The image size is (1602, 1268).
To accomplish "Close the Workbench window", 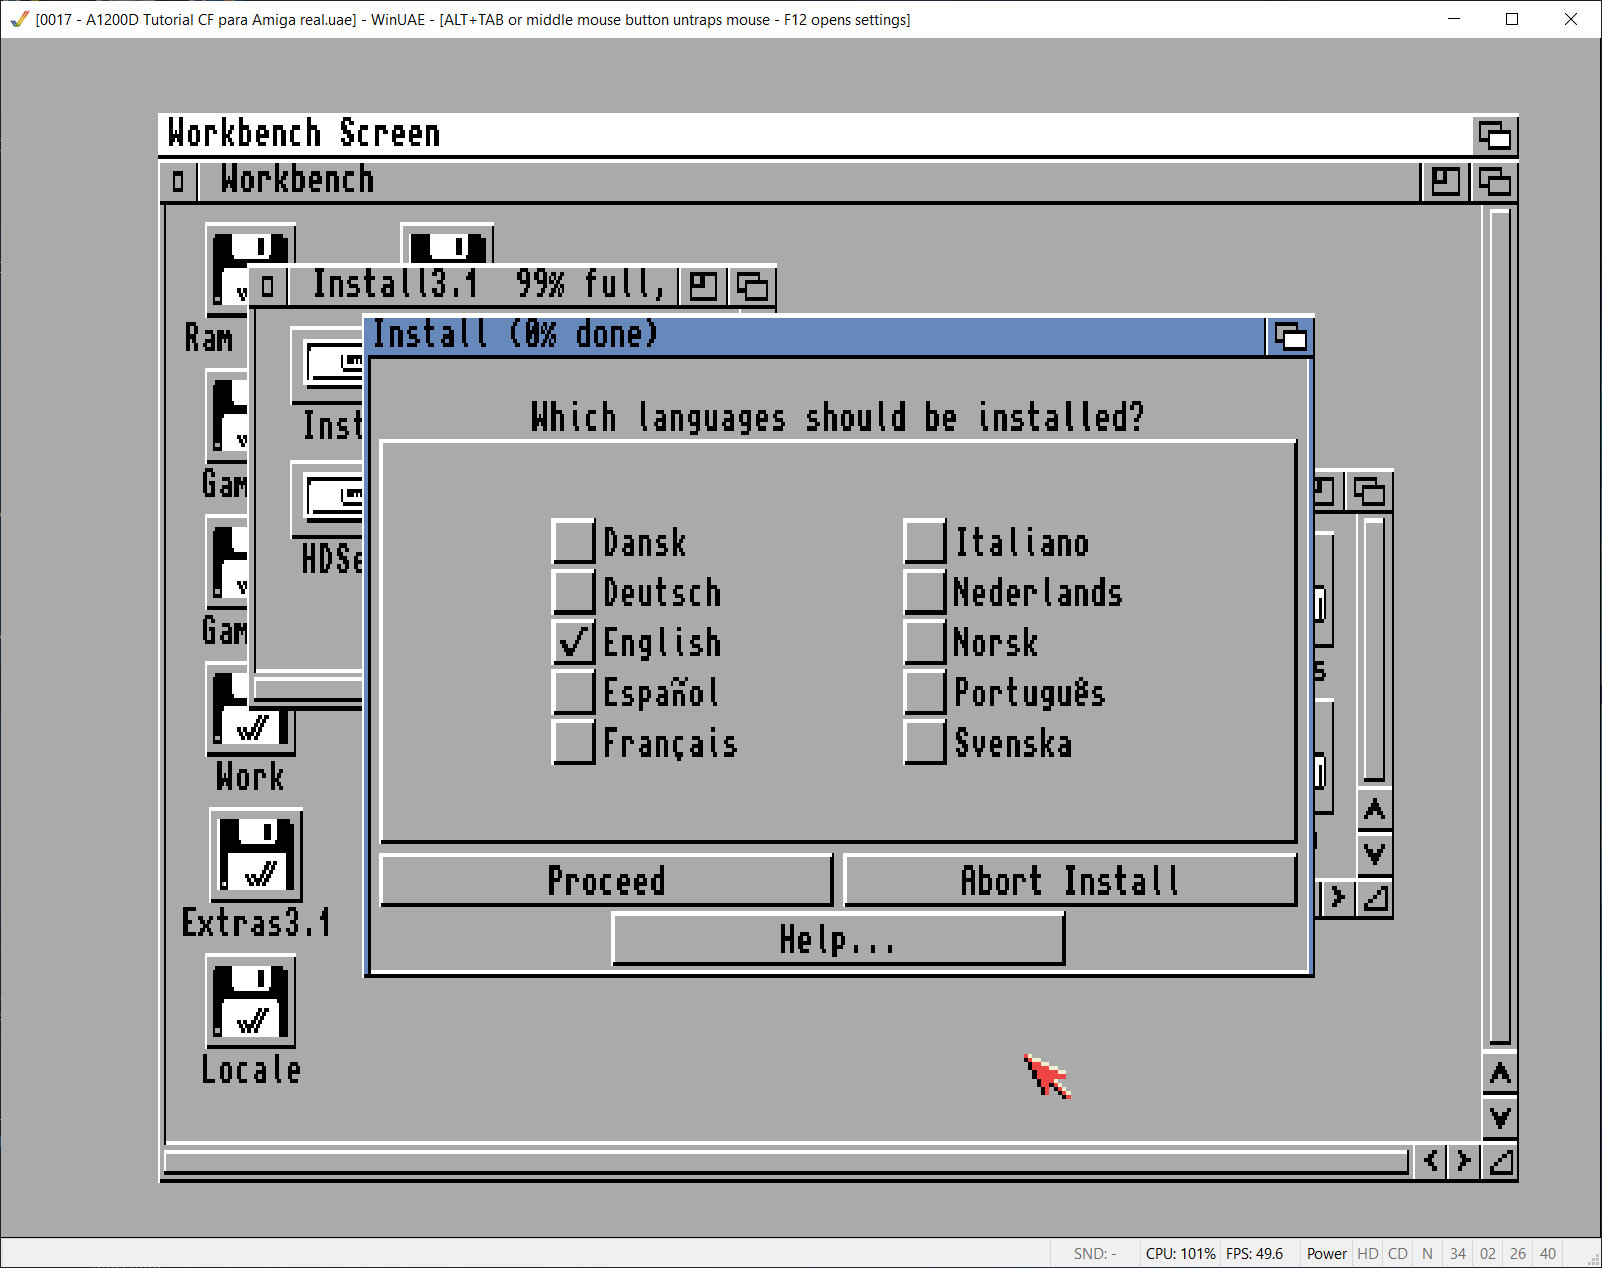I will [x=178, y=181].
